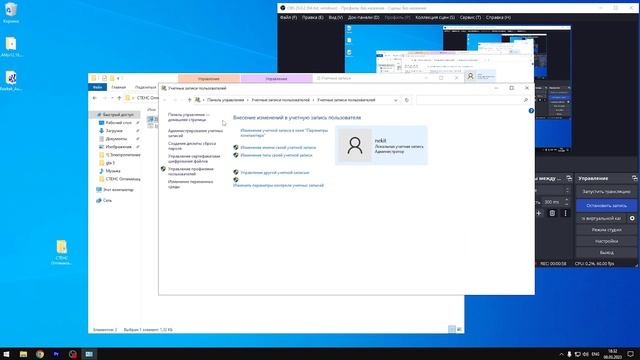Open the help question-mark icon in Control Panel
The image size is (640, 360).
531,111
